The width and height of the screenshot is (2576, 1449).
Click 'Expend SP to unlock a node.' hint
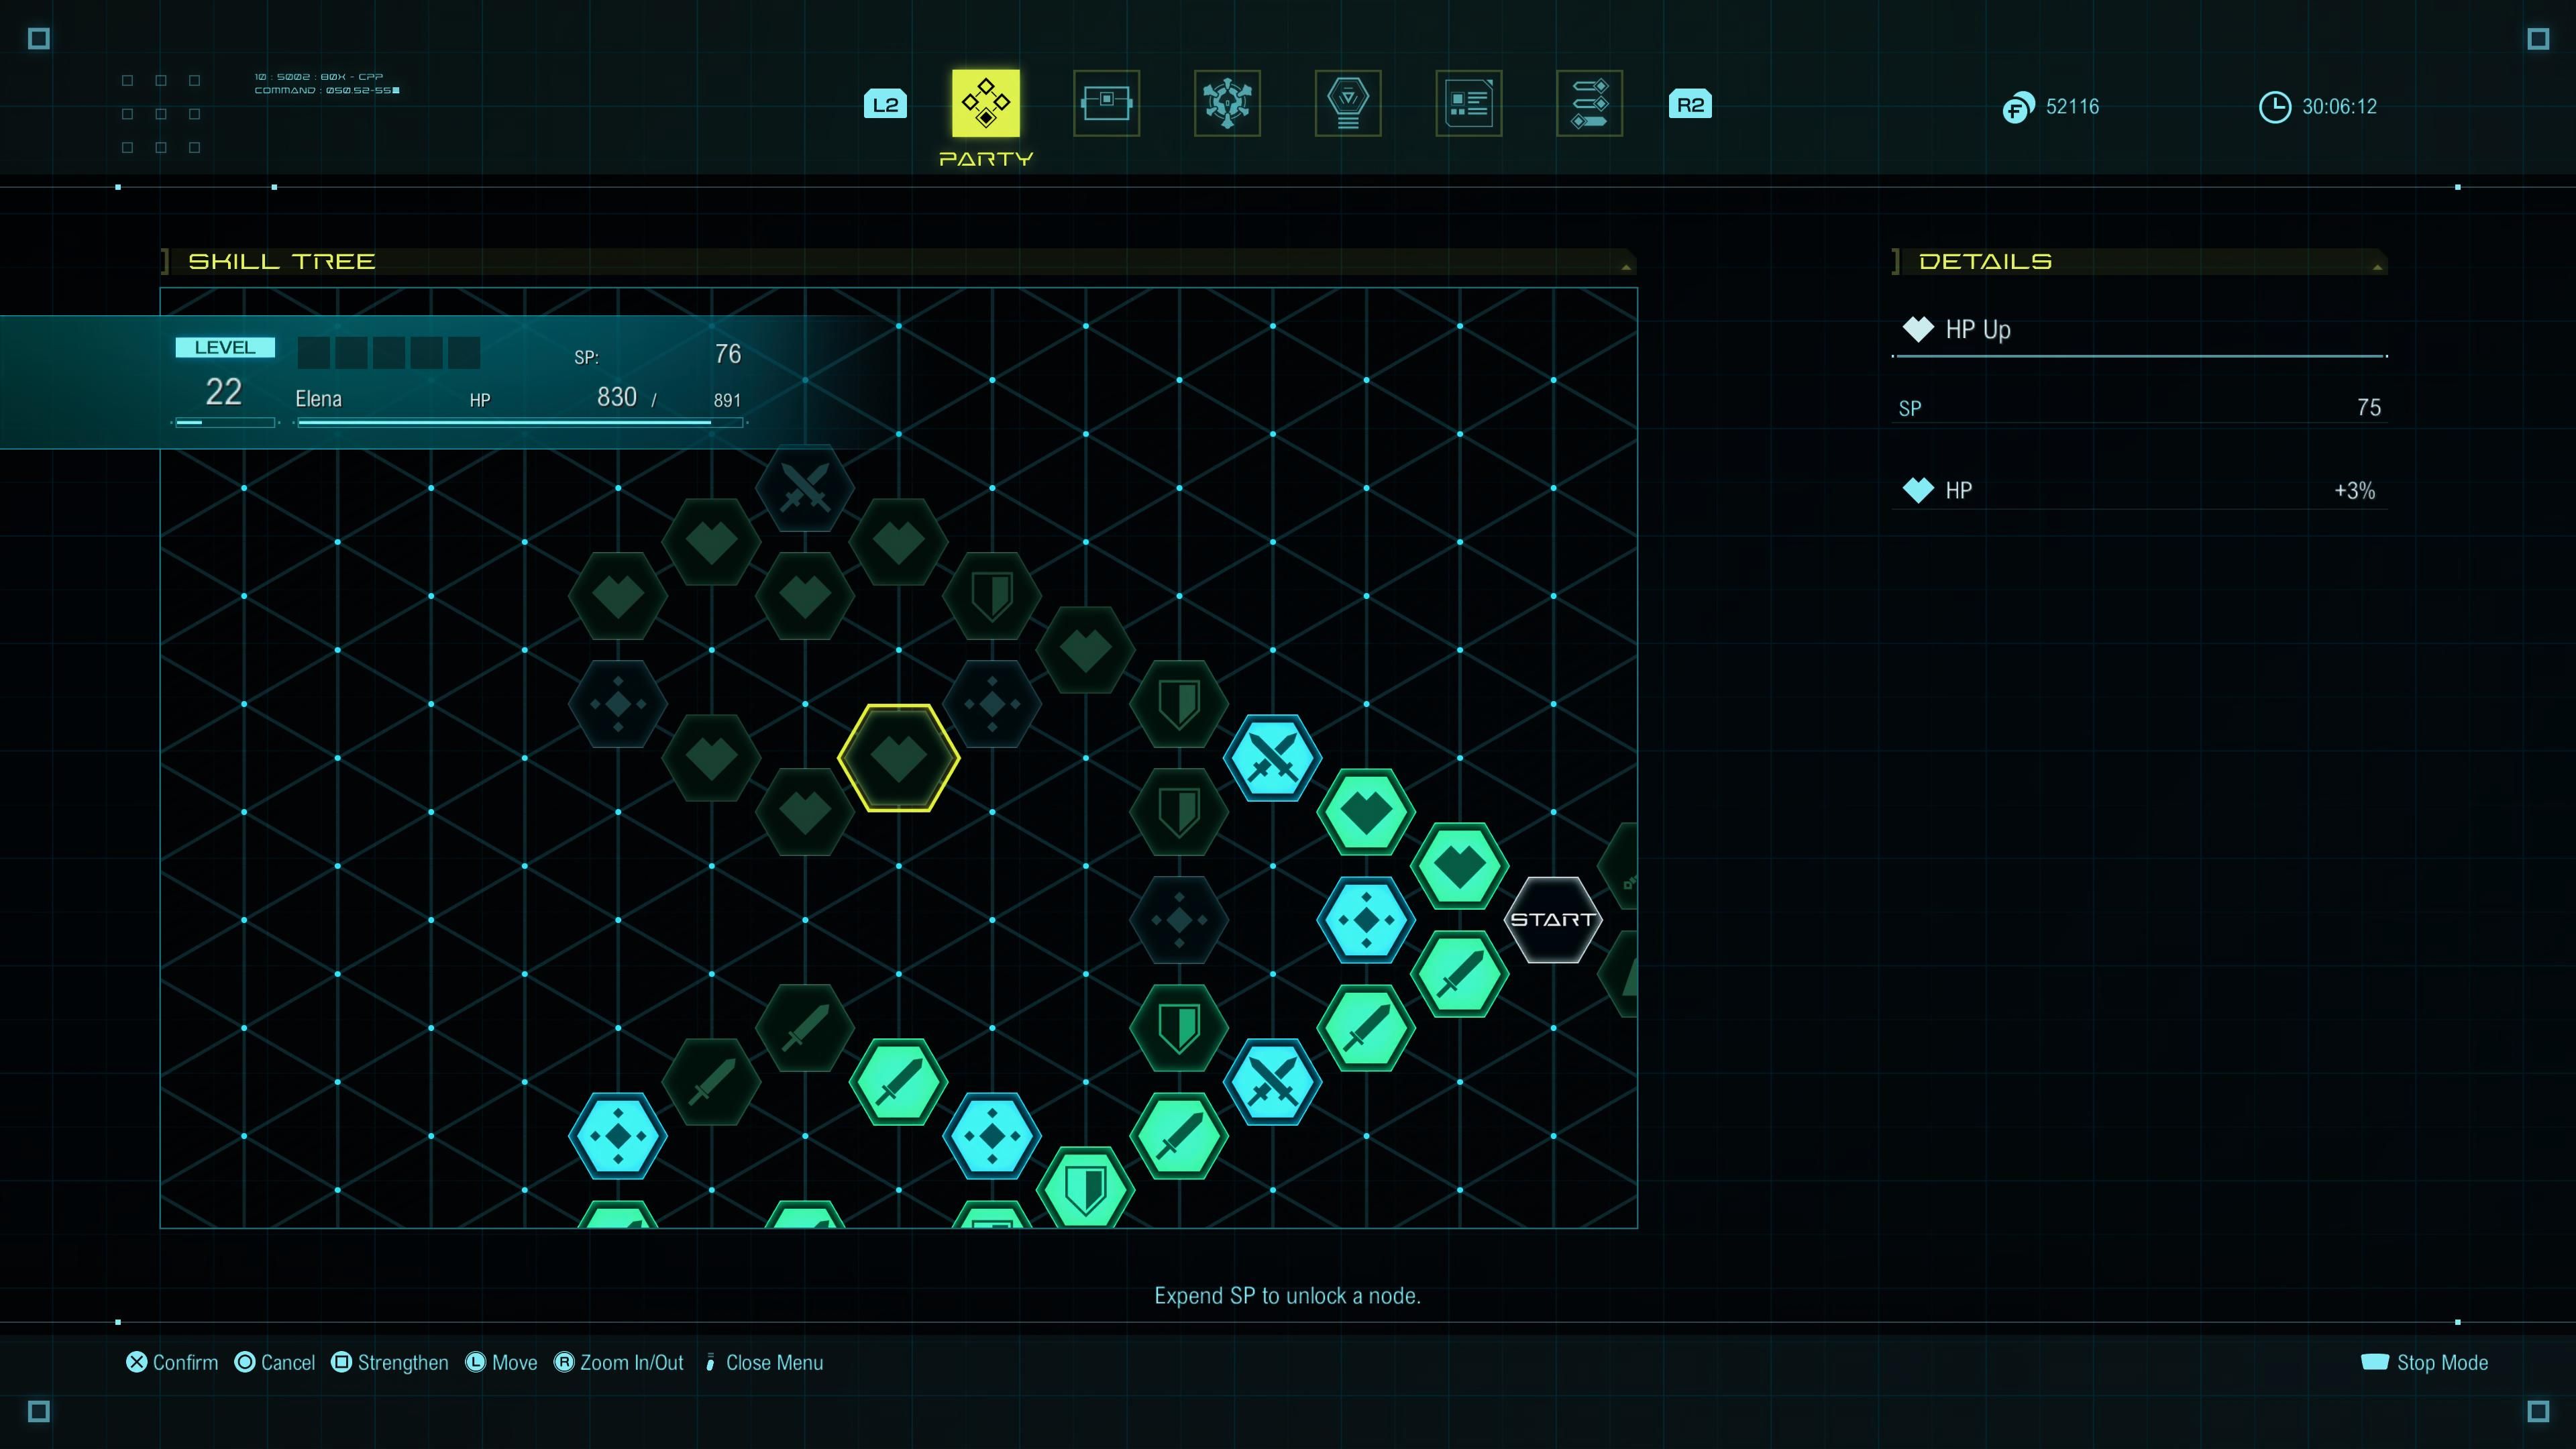pos(1287,1296)
